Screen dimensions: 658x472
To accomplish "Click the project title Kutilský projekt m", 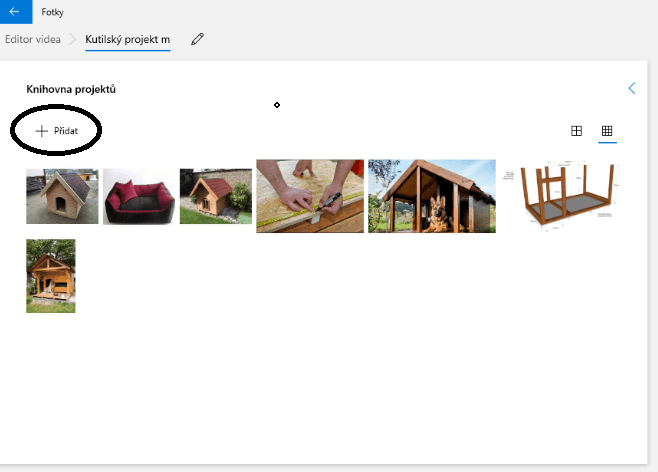I will (x=128, y=39).
